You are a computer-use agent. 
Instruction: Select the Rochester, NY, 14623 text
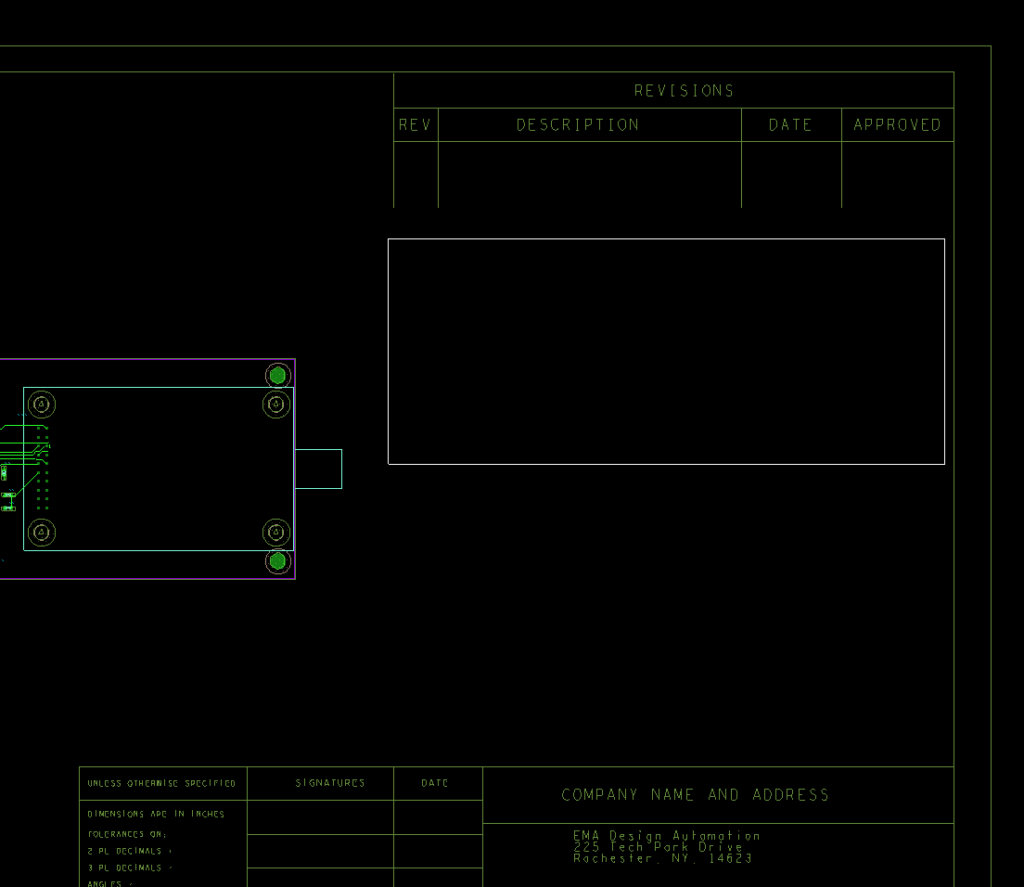[663, 858]
